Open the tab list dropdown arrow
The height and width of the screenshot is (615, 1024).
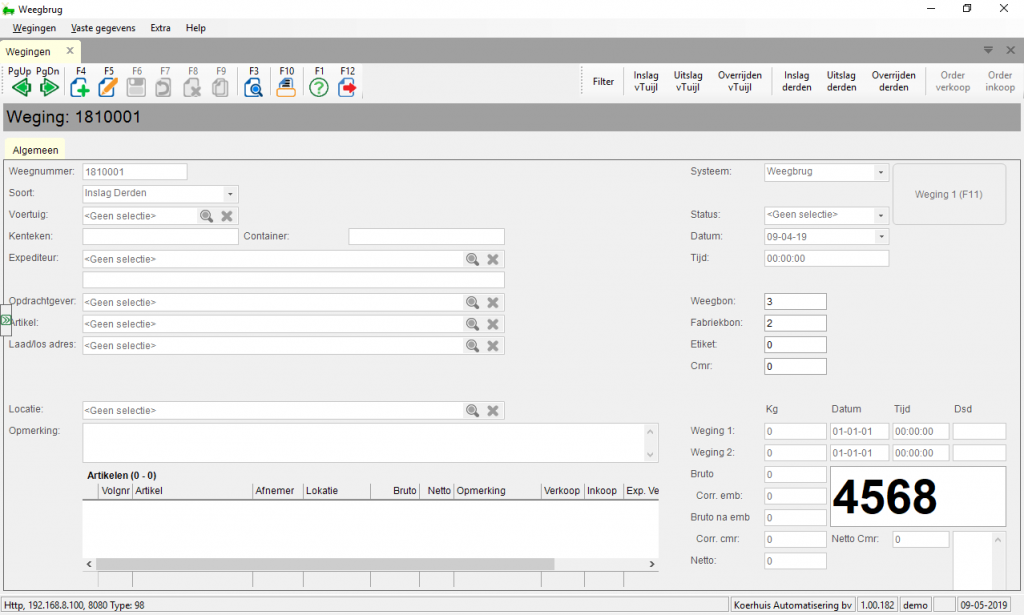(x=988, y=50)
